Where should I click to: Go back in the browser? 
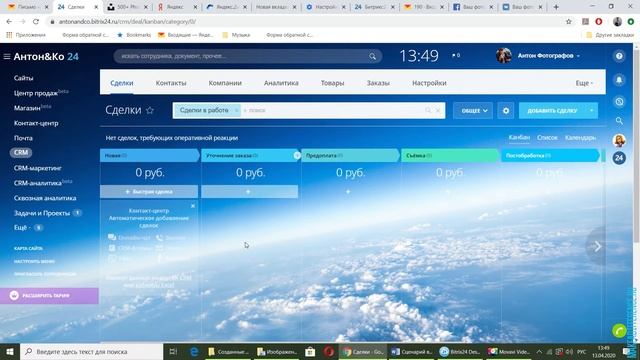pos(9,22)
